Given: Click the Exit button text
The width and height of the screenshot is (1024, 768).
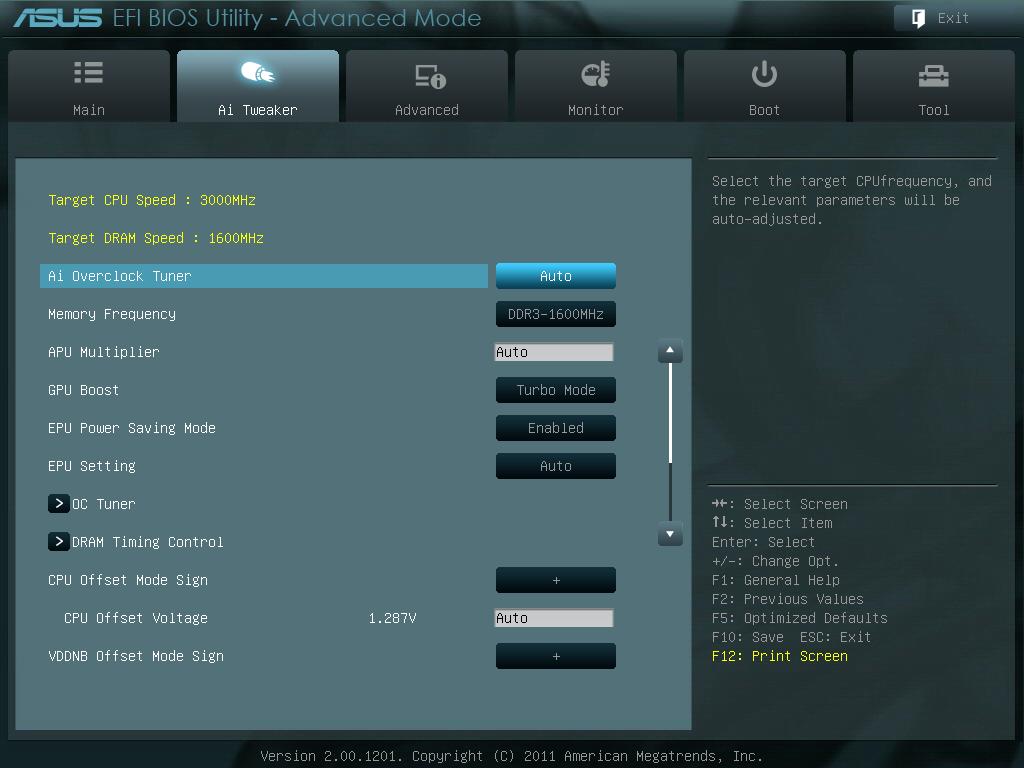Looking at the screenshot, I should [953, 18].
